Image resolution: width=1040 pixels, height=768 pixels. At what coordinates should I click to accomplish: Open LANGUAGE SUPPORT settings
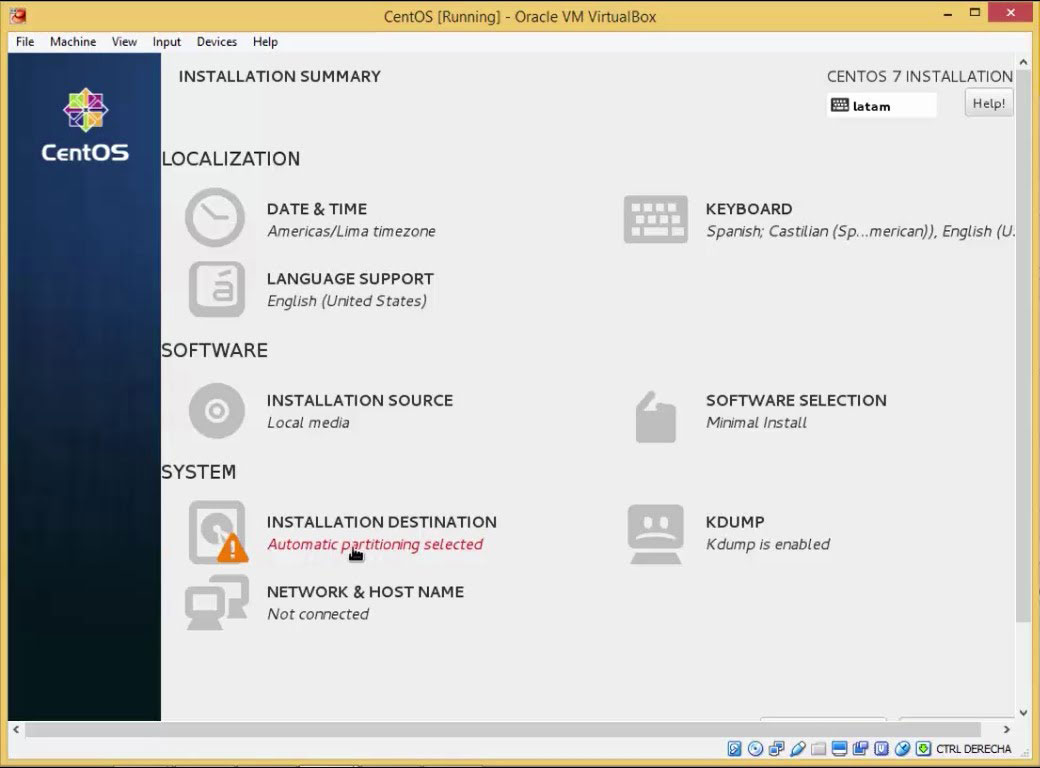350,279
